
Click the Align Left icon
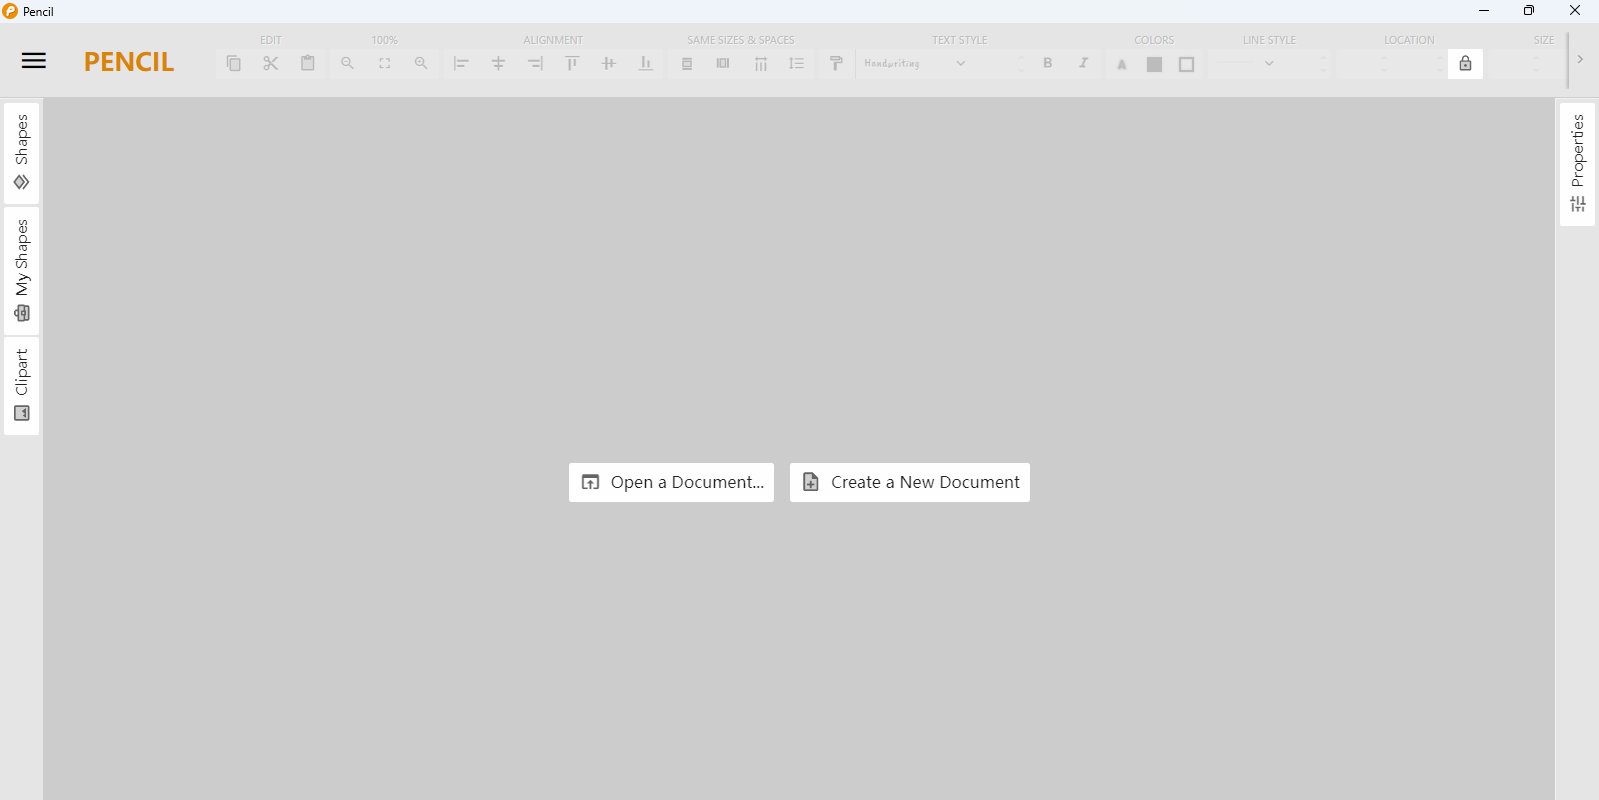pyautogui.click(x=461, y=63)
